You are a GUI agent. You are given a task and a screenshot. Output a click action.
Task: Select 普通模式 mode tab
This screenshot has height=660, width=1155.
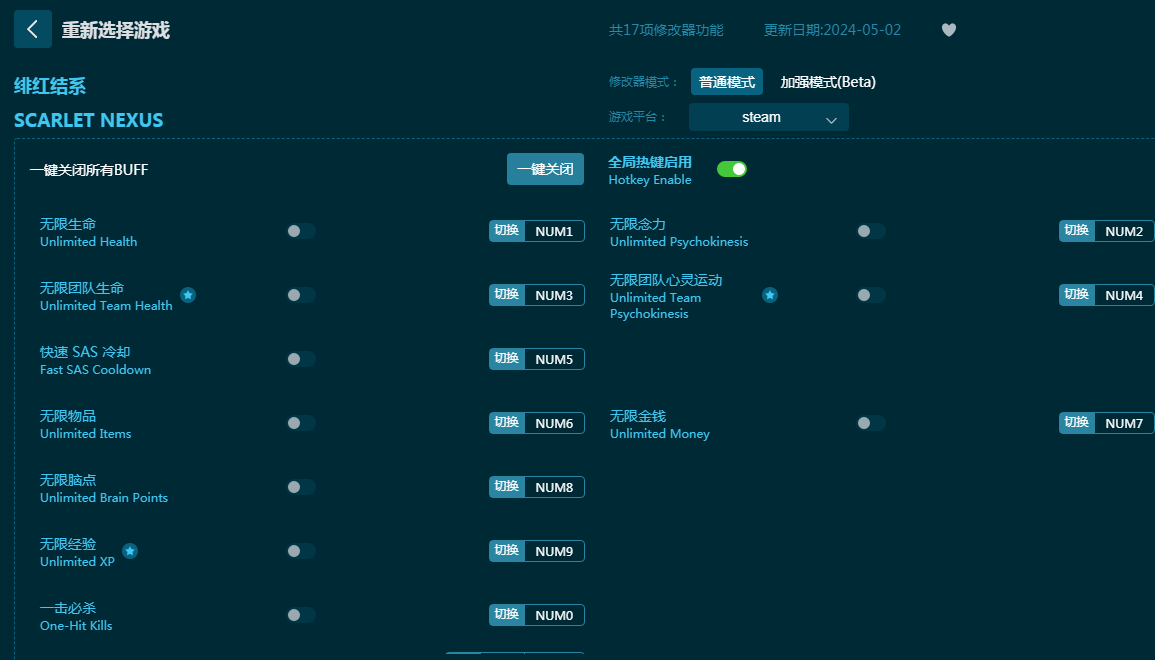pos(726,82)
